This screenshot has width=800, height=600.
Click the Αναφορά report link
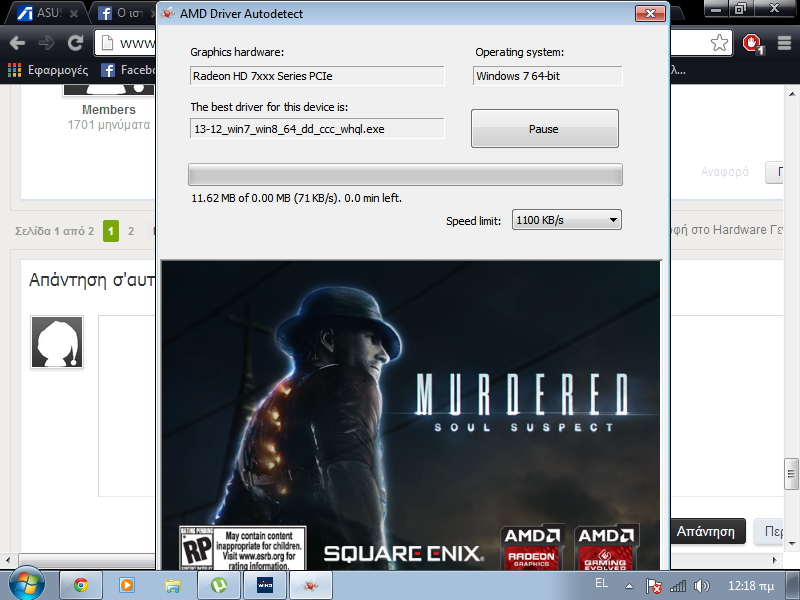[x=724, y=172]
